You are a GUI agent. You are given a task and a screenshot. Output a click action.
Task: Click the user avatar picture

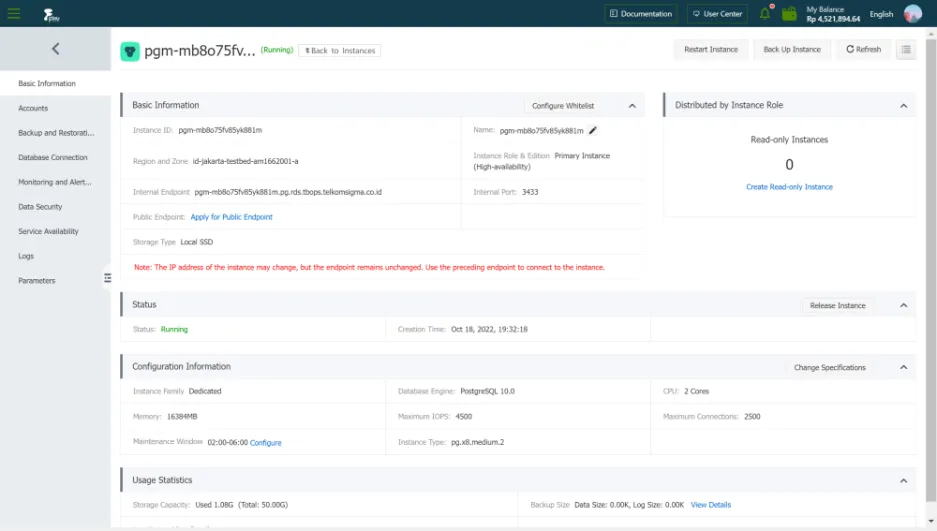click(x=912, y=14)
